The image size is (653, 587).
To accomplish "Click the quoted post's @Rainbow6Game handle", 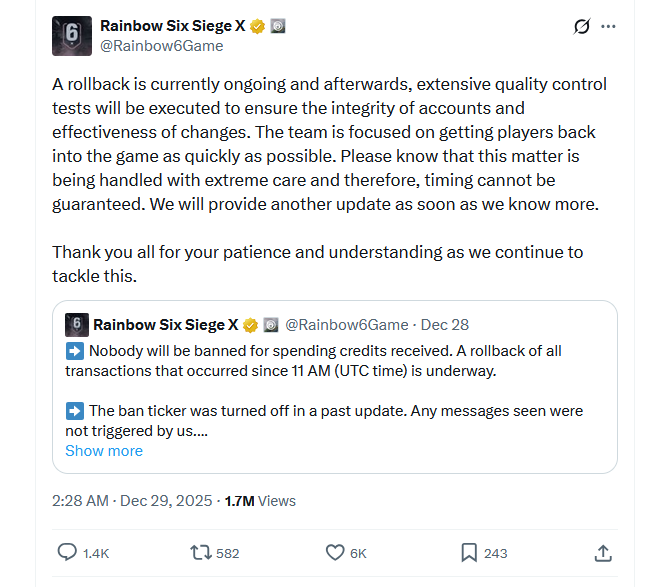I will coord(347,325).
